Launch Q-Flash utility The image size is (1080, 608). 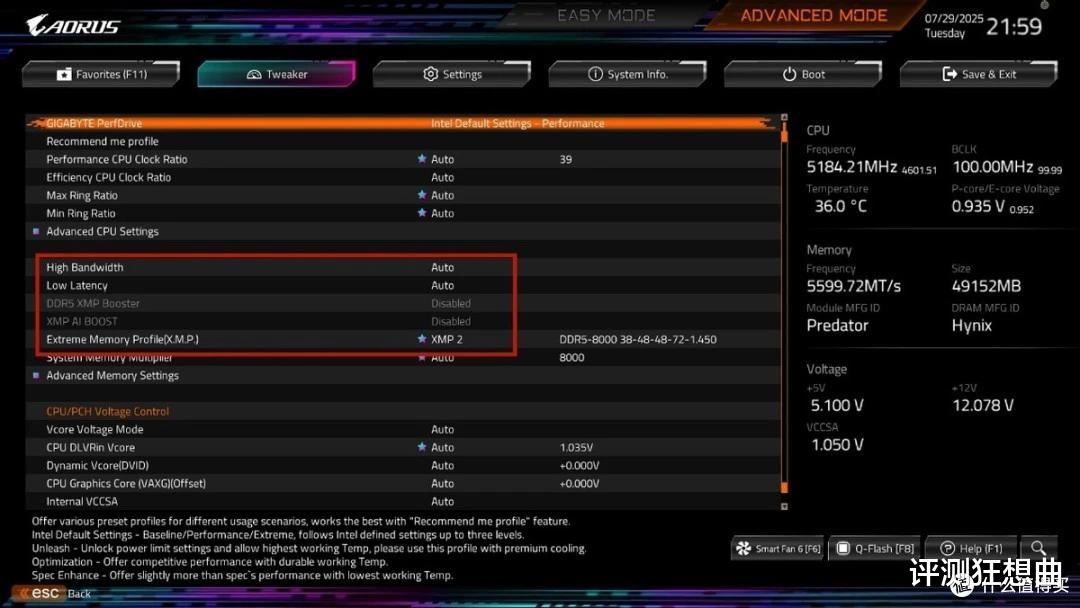coord(875,548)
